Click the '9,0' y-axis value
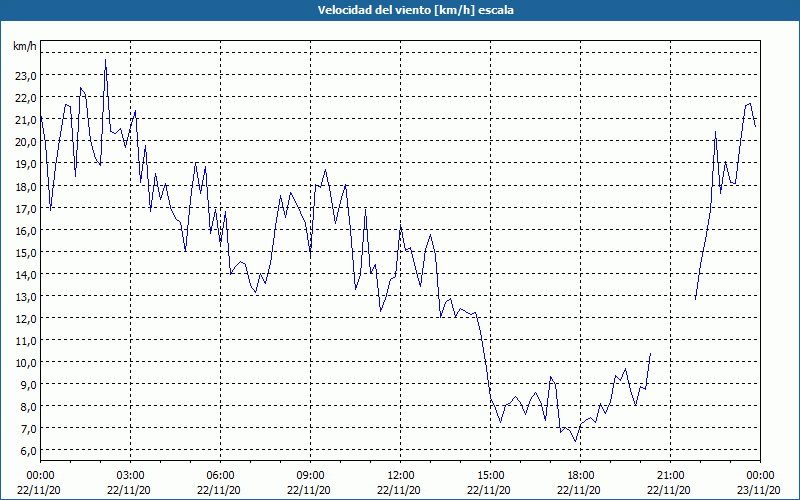 pyautogui.click(x=28, y=385)
